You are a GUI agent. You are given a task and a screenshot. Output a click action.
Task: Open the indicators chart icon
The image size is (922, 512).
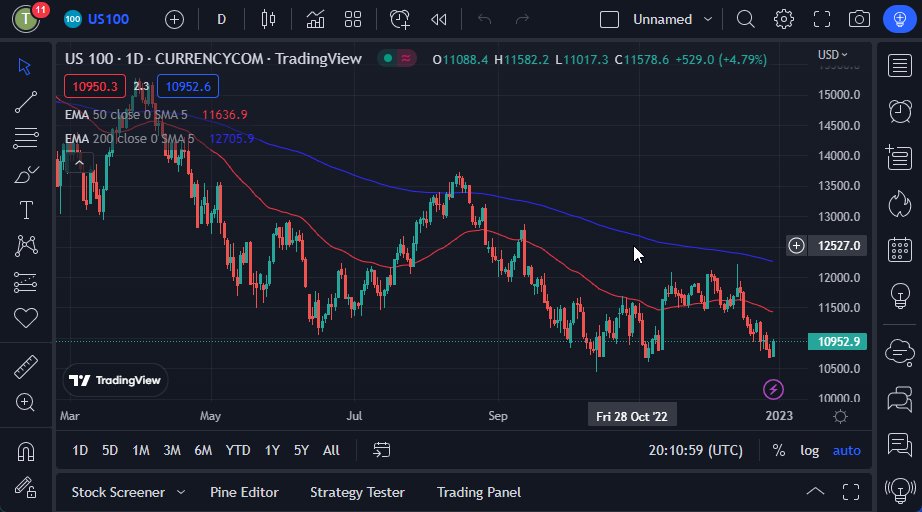[x=315, y=19]
